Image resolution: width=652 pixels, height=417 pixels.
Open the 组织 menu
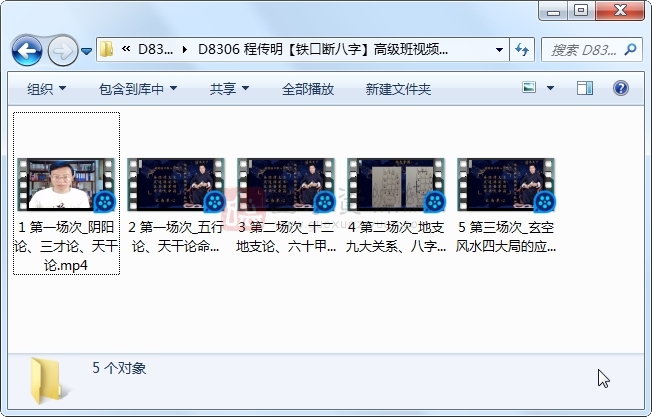46,89
